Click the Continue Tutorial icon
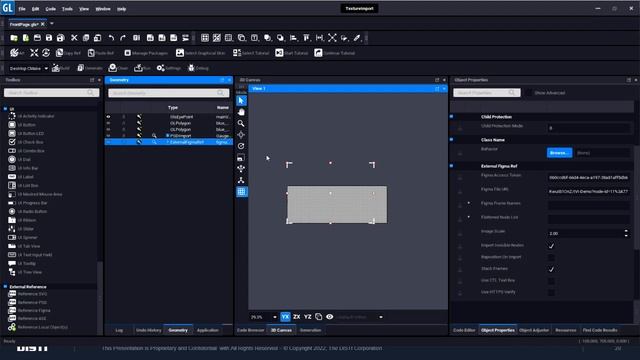This screenshot has width=640, height=360. point(318,53)
